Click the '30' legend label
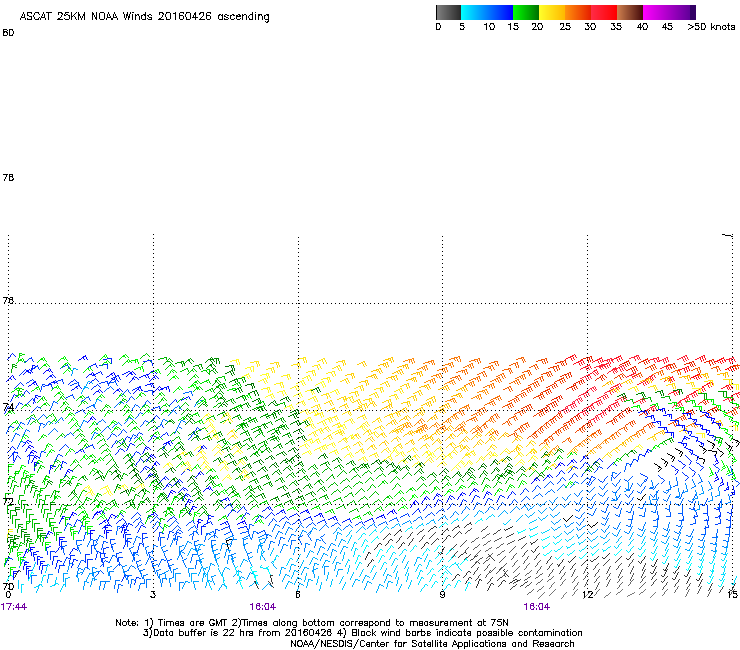This screenshot has height=650, width=740. (x=590, y=27)
